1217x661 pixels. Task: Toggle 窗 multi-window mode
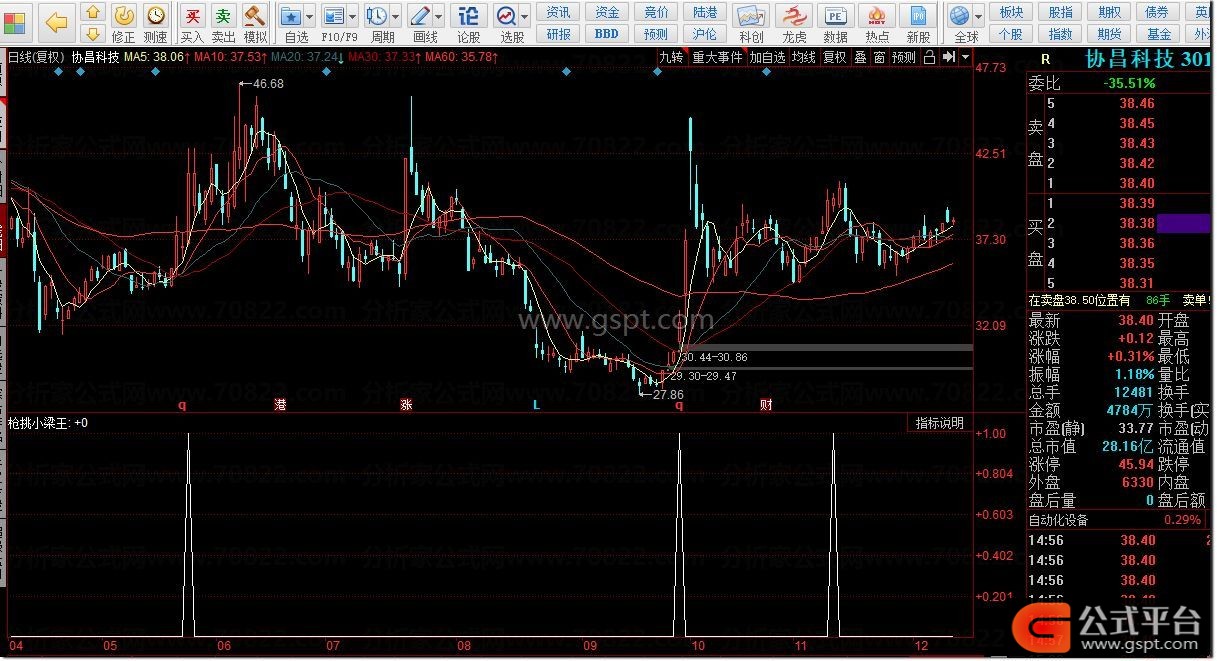coord(879,57)
